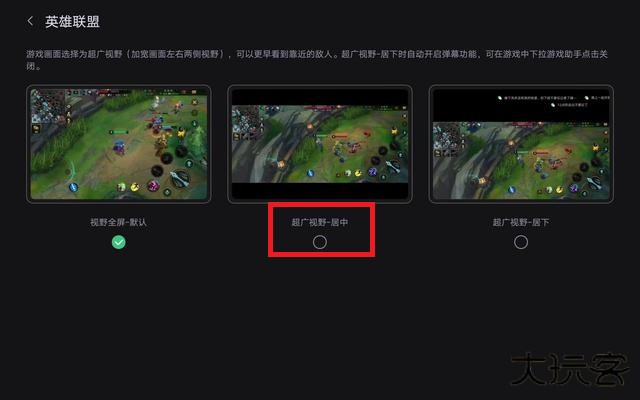Click the minimap in the first preview
Image resolution: width=640 pixels, height=400 pixels.
click(x=47, y=106)
